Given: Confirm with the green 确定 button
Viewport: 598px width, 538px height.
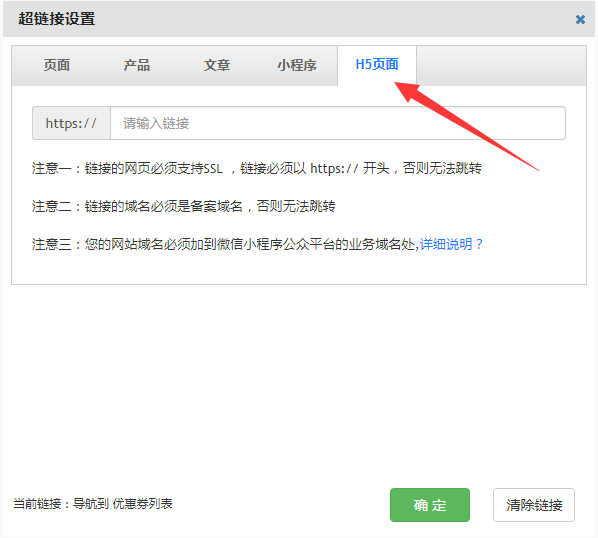Looking at the screenshot, I should 430,505.
